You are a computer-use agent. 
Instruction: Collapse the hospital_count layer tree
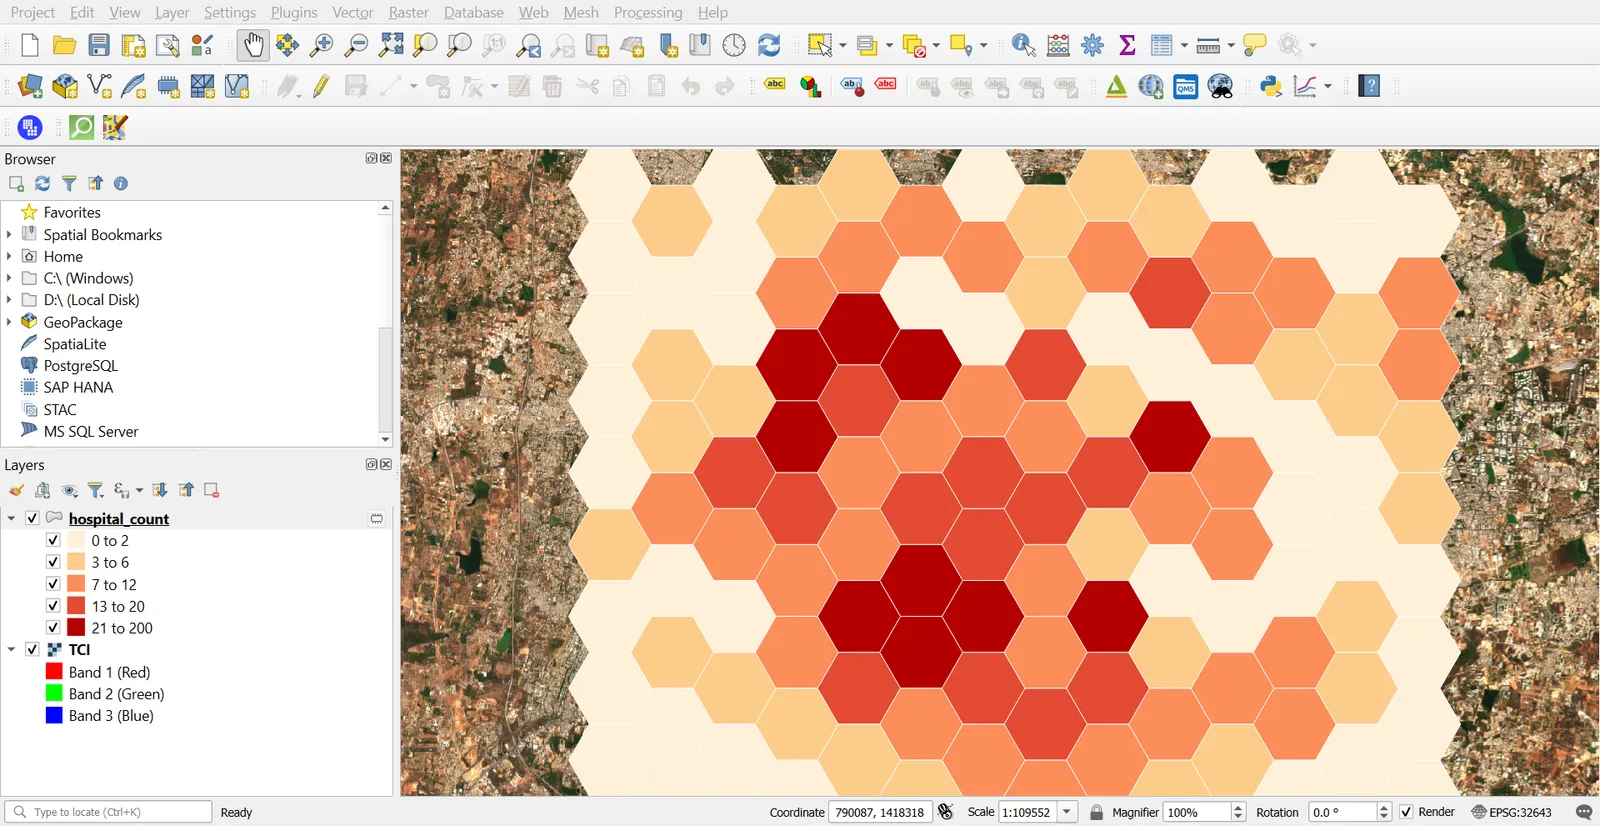(11, 518)
